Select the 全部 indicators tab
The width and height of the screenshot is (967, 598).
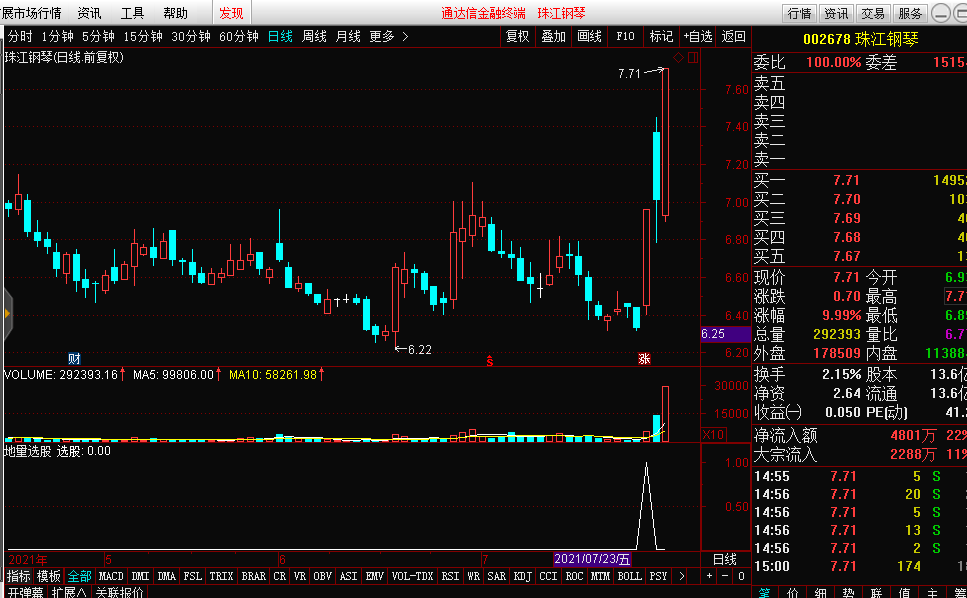(80, 576)
